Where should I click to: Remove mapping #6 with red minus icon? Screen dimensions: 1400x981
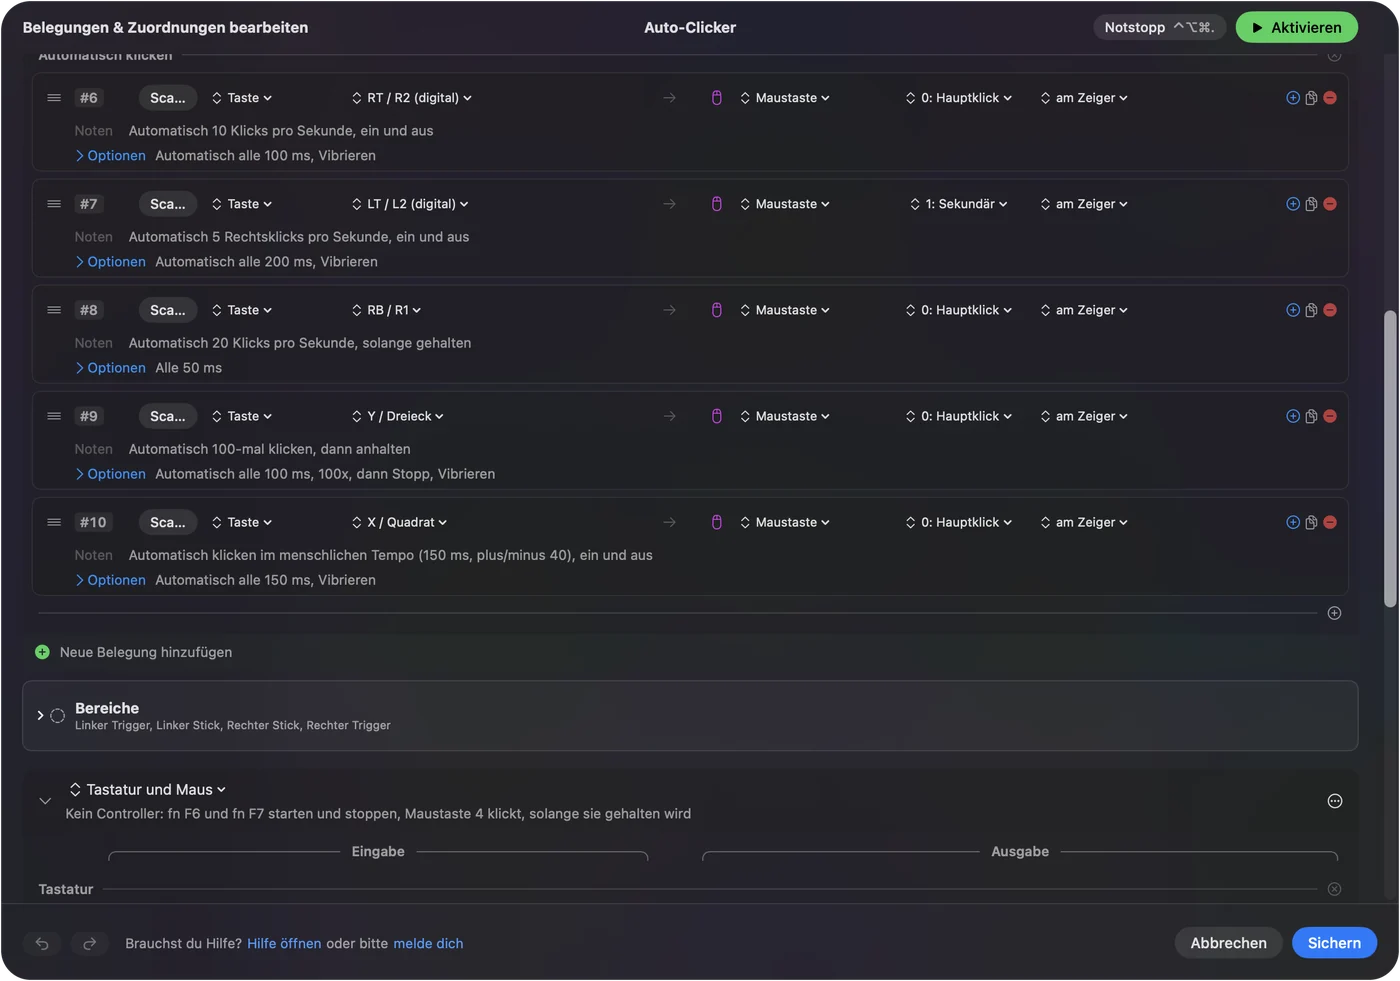[1330, 98]
